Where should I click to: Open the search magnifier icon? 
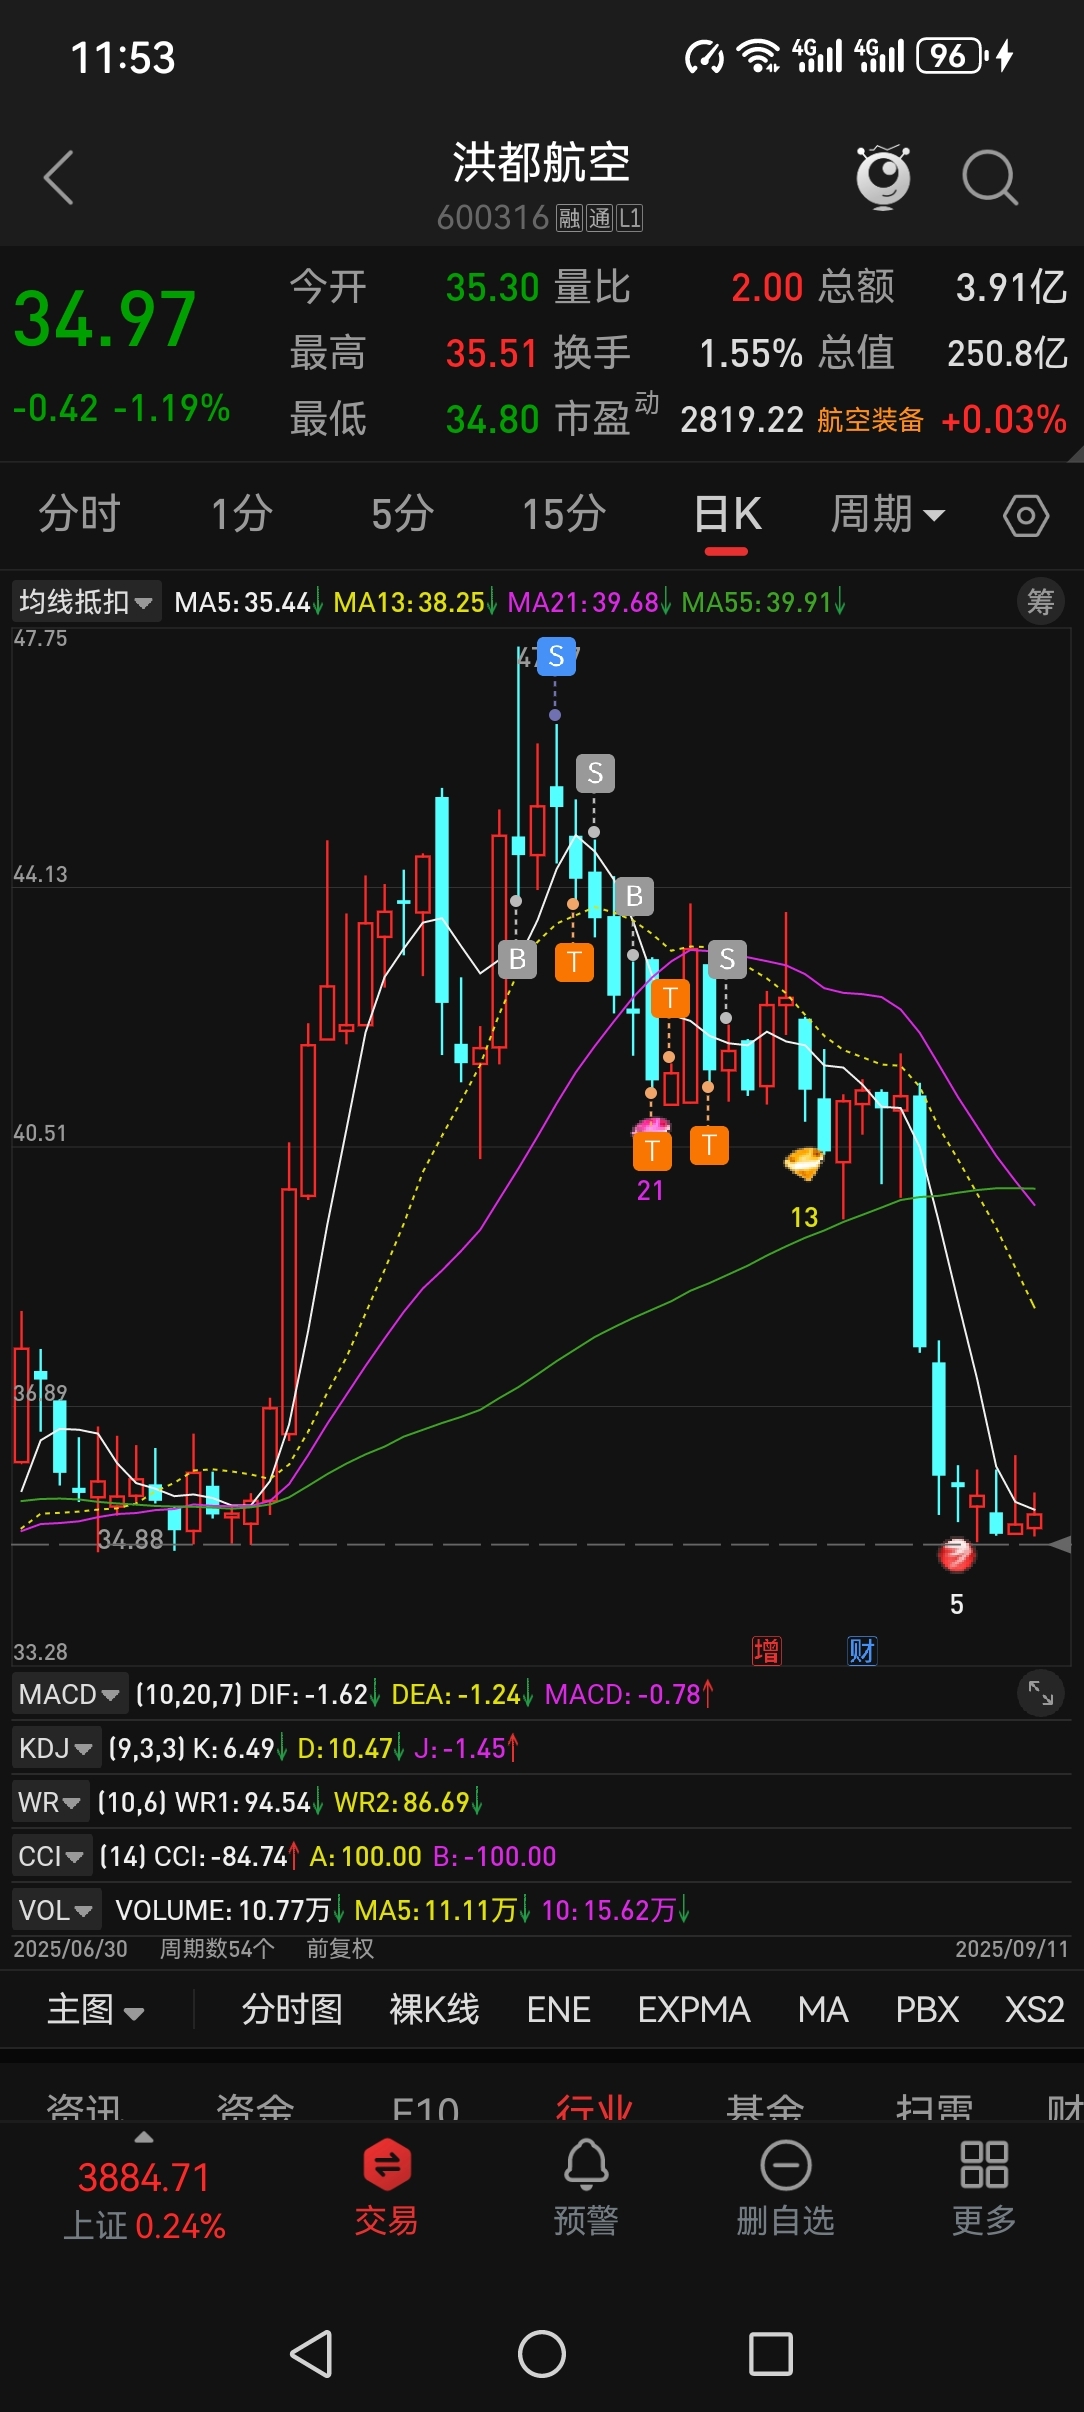pyautogui.click(x=990, y=178)
